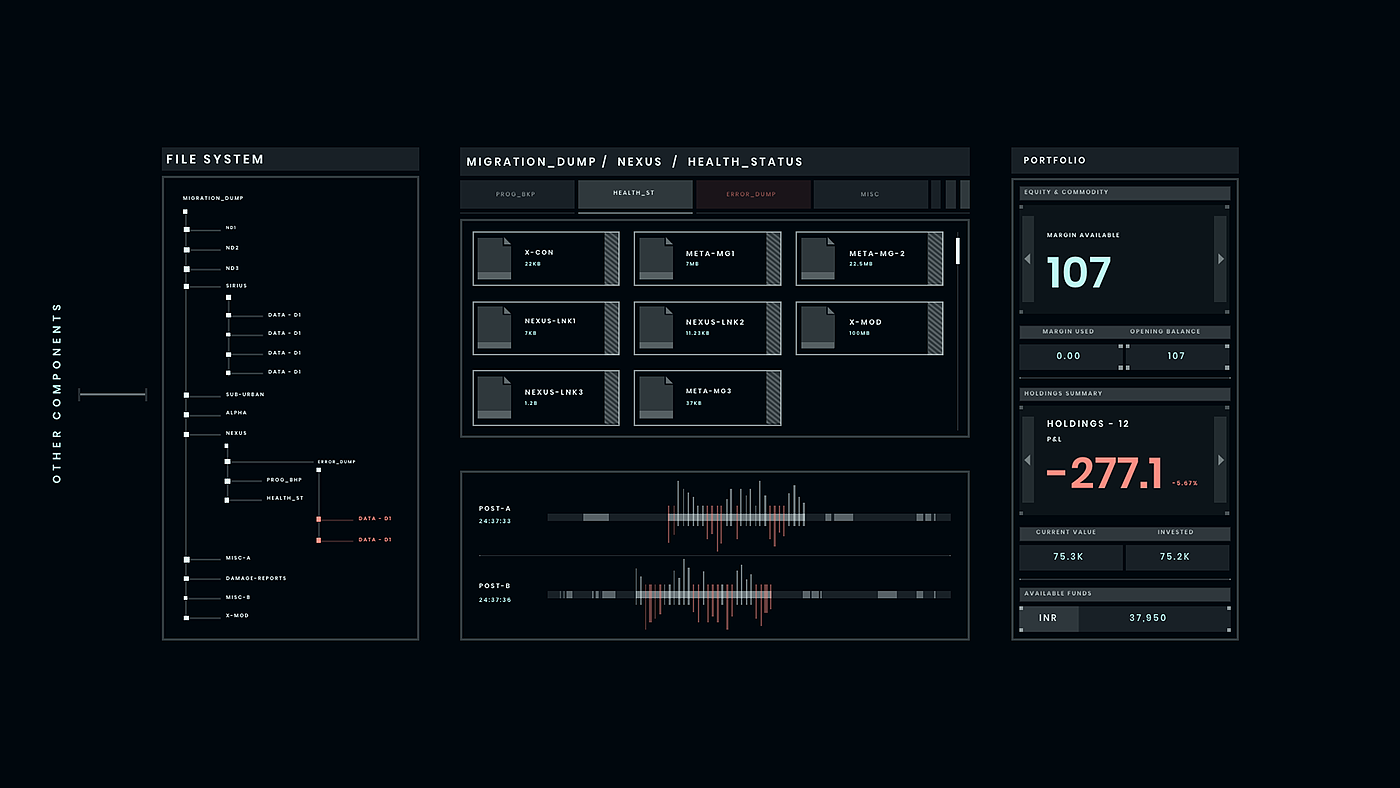Expand the SIRIUS tree node
This screenshot has height=788, width=1400.
pyautogui.click(x=186, y=286)
